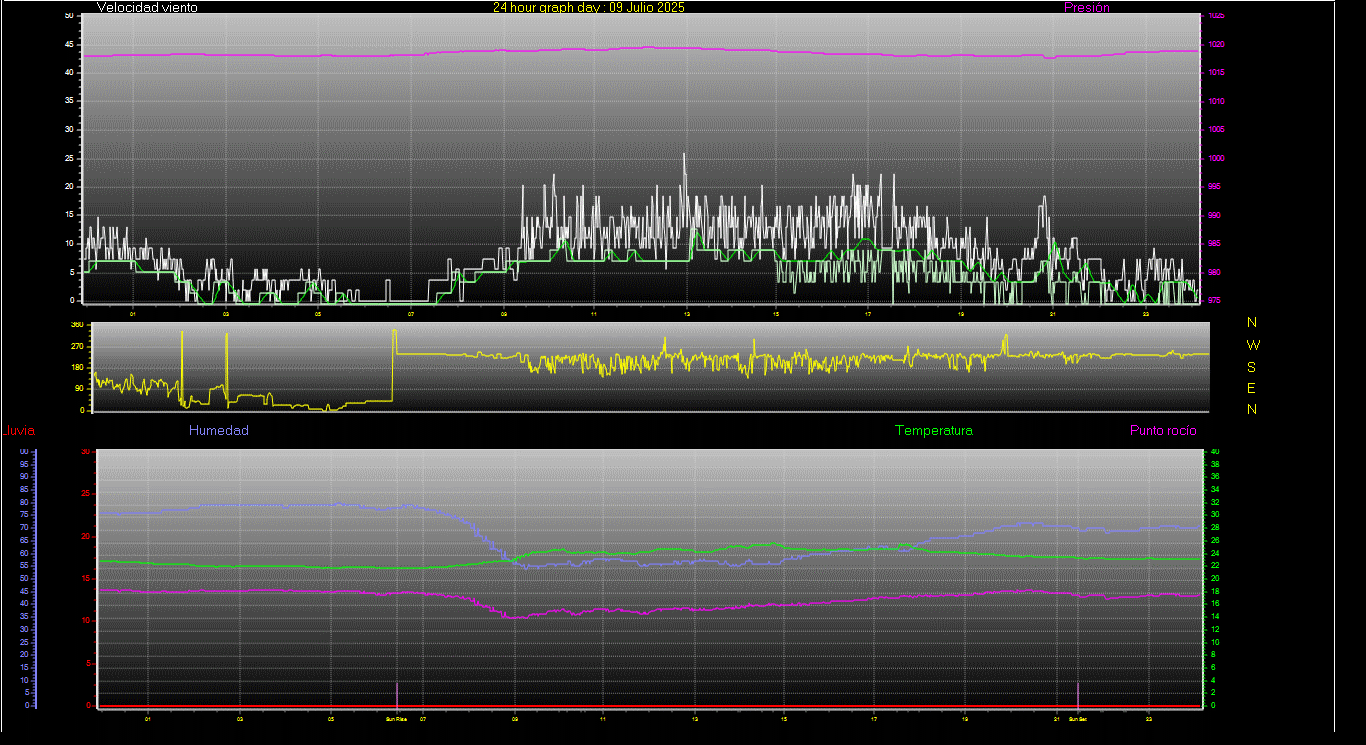Click the "W" wind direction letter
1366x745 pixels.
[1253, 345]
